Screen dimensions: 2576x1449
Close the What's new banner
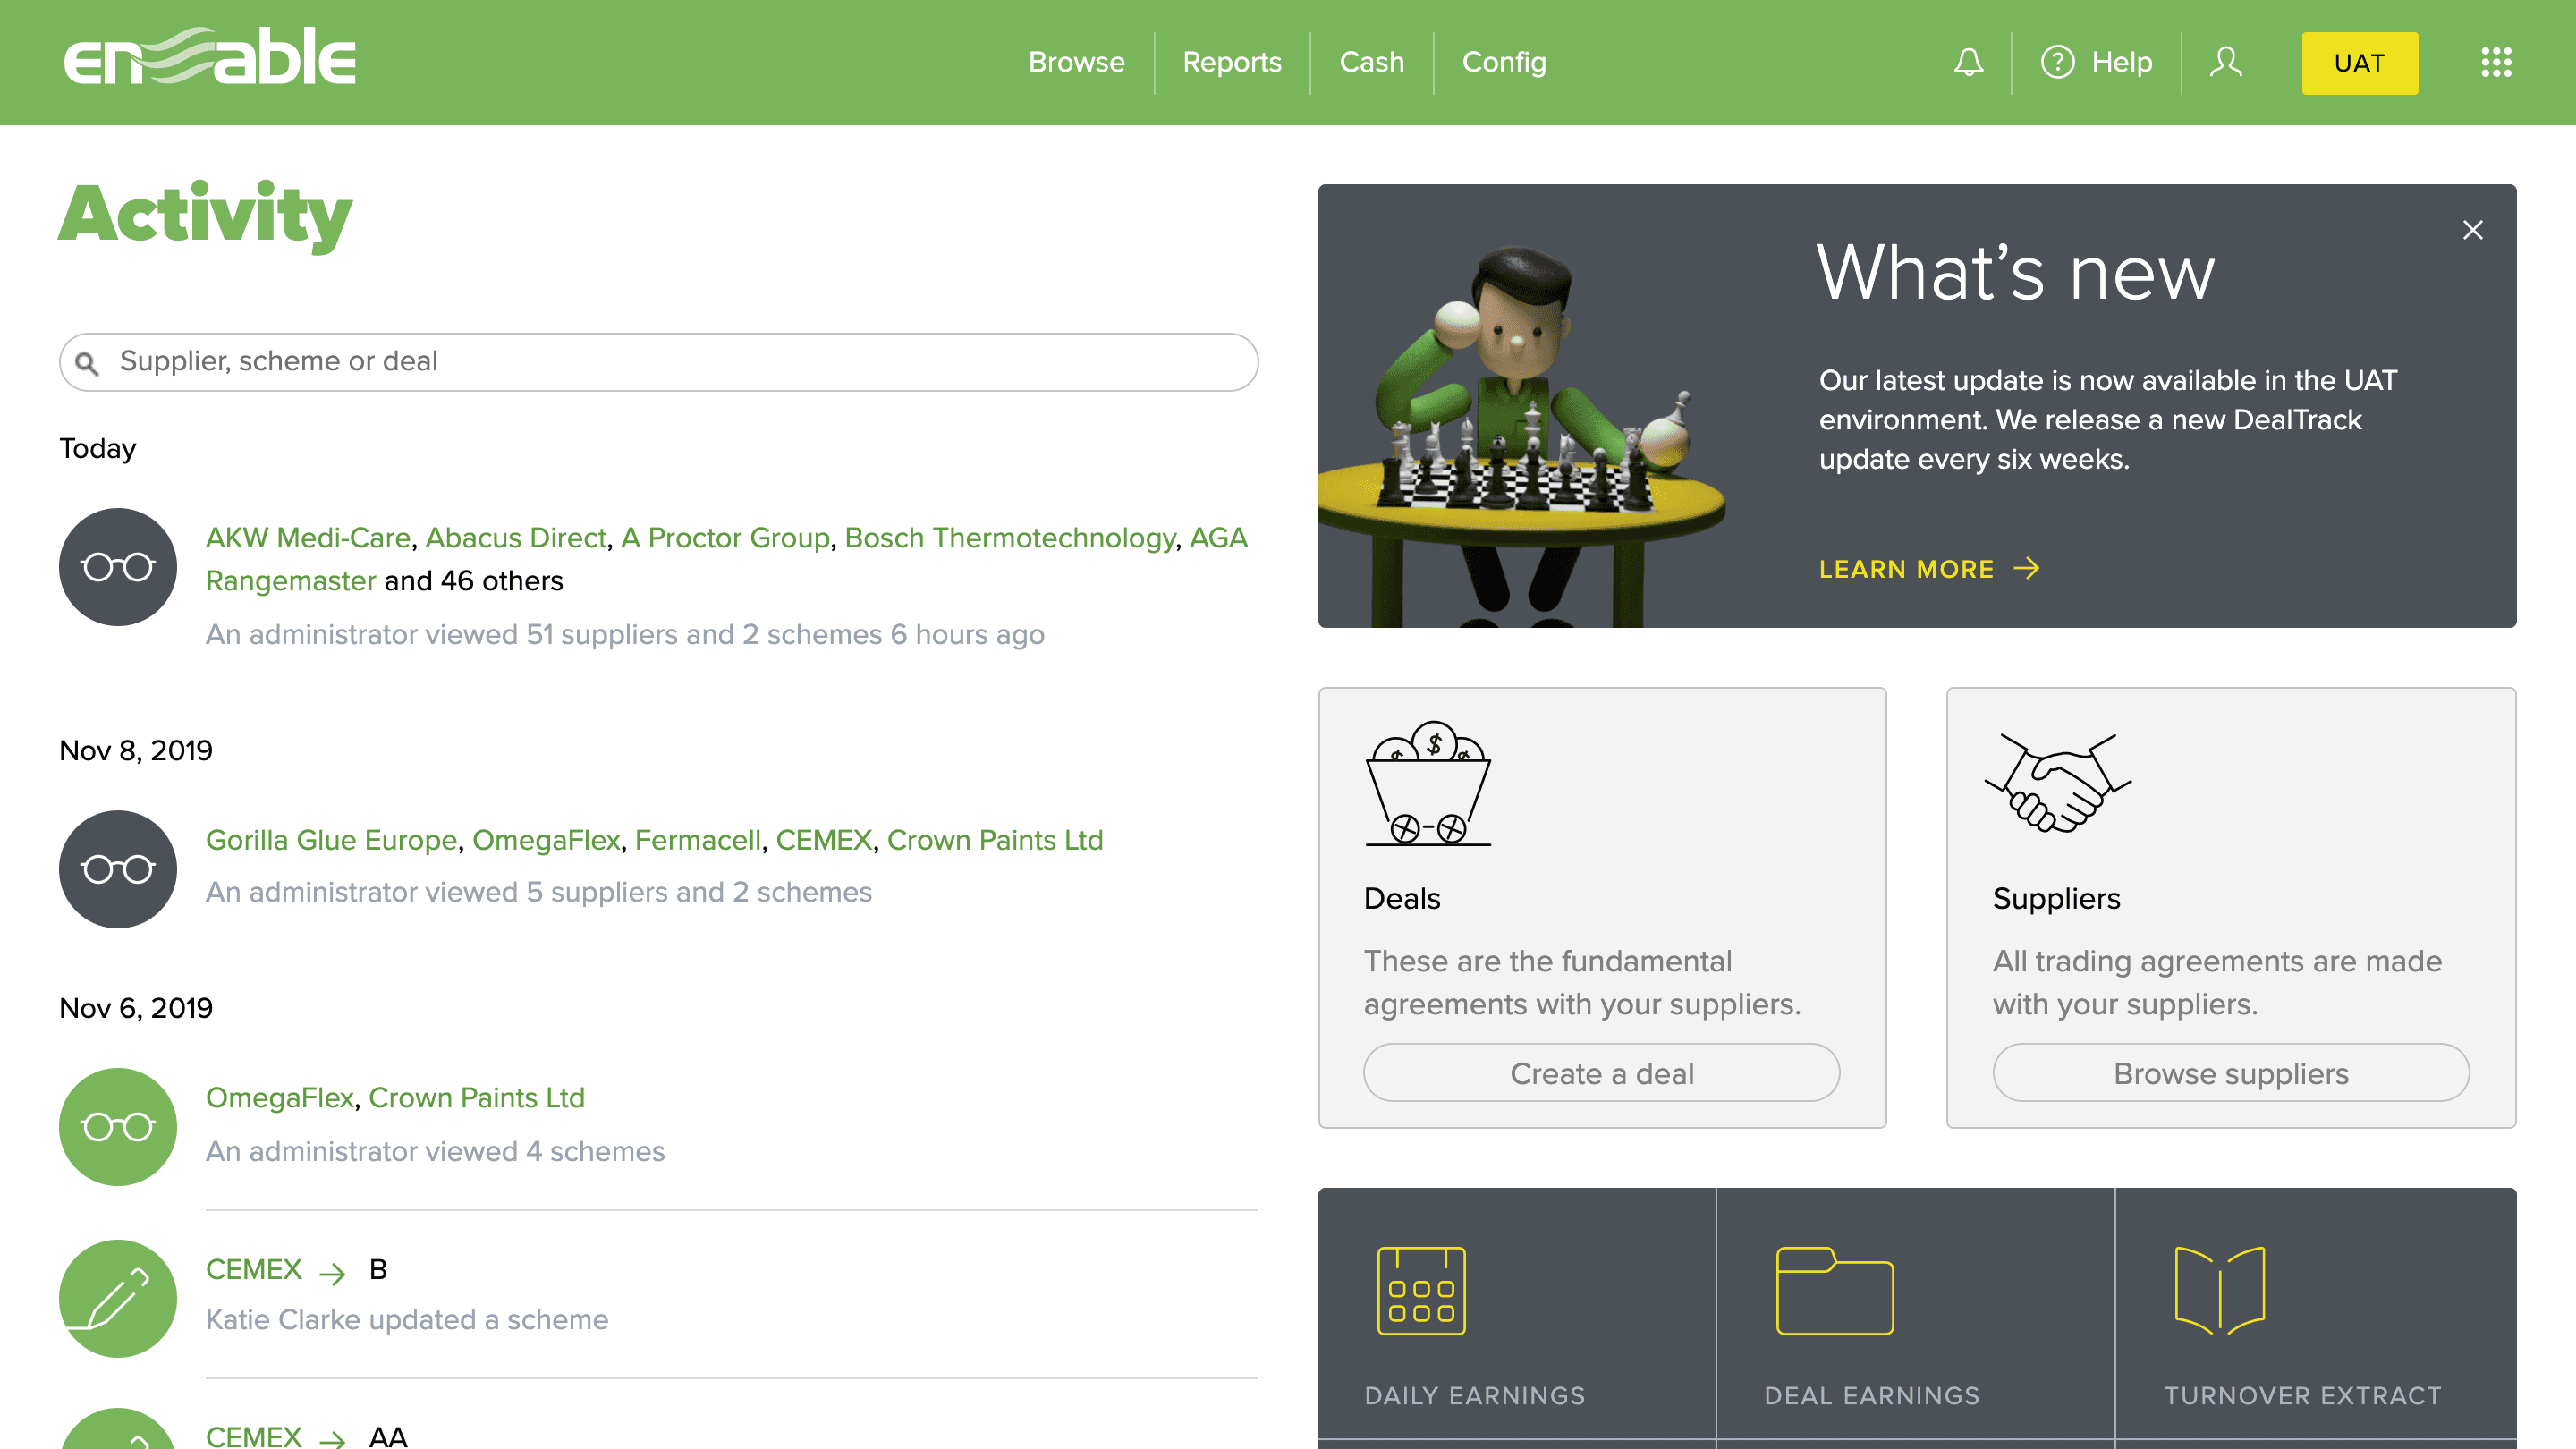2472,231
